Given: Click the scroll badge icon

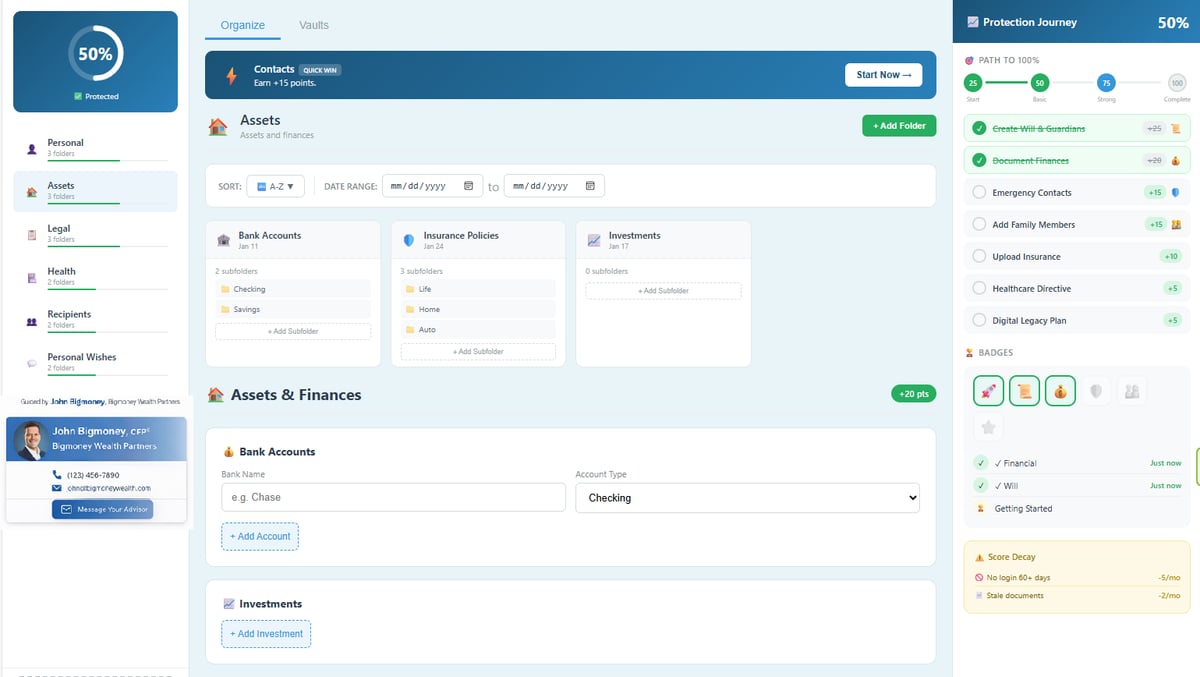Looking at the screenshot, I should [x=1024, y=391].
